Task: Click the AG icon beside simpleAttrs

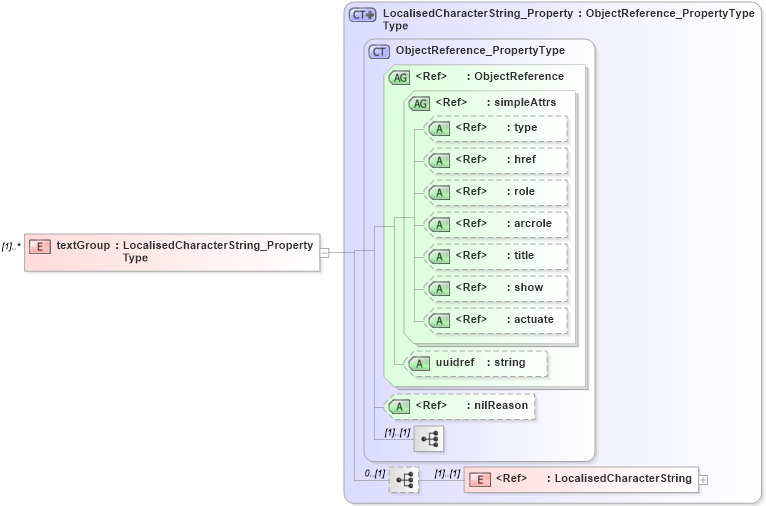Action: click(x=420, y=104)
